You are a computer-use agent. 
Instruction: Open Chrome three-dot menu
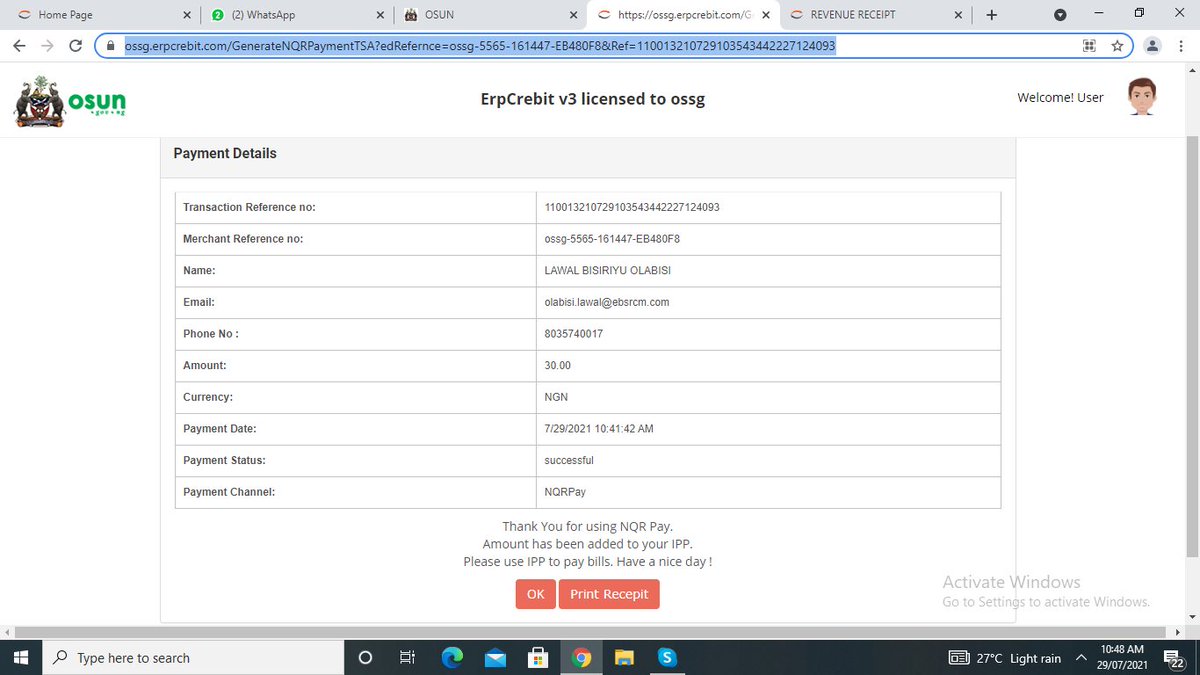1181,45
